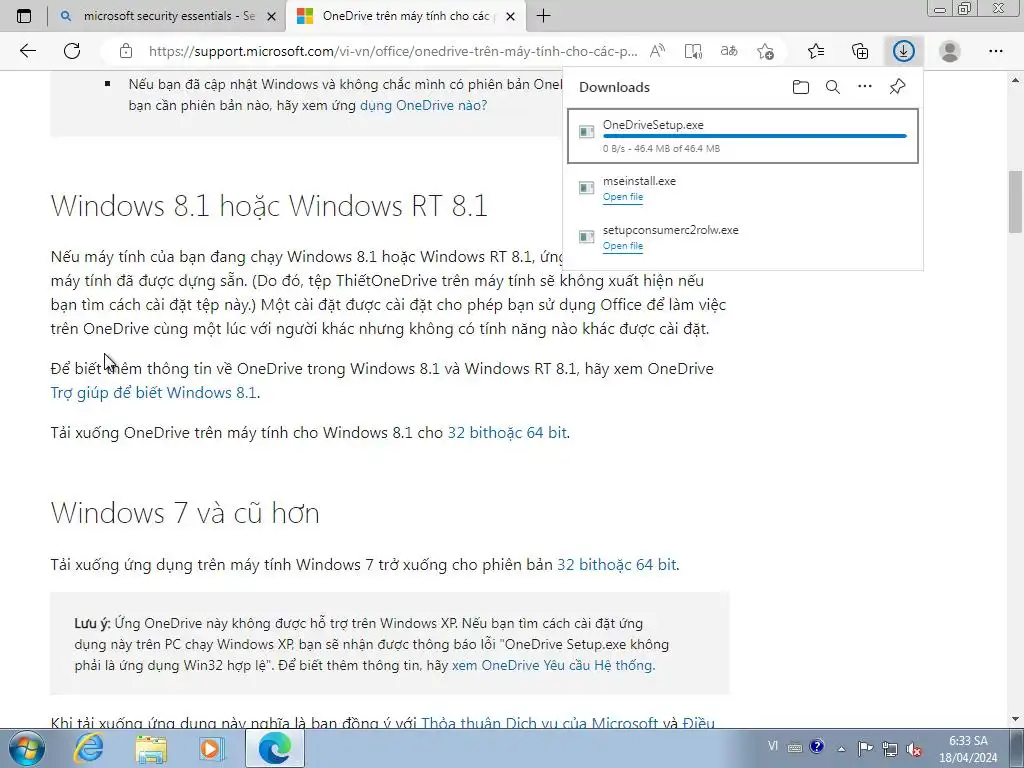The image size is (1024, 768).
Task: Click the Microsoft Edge taskbar icon
Action: coord(274,748)
